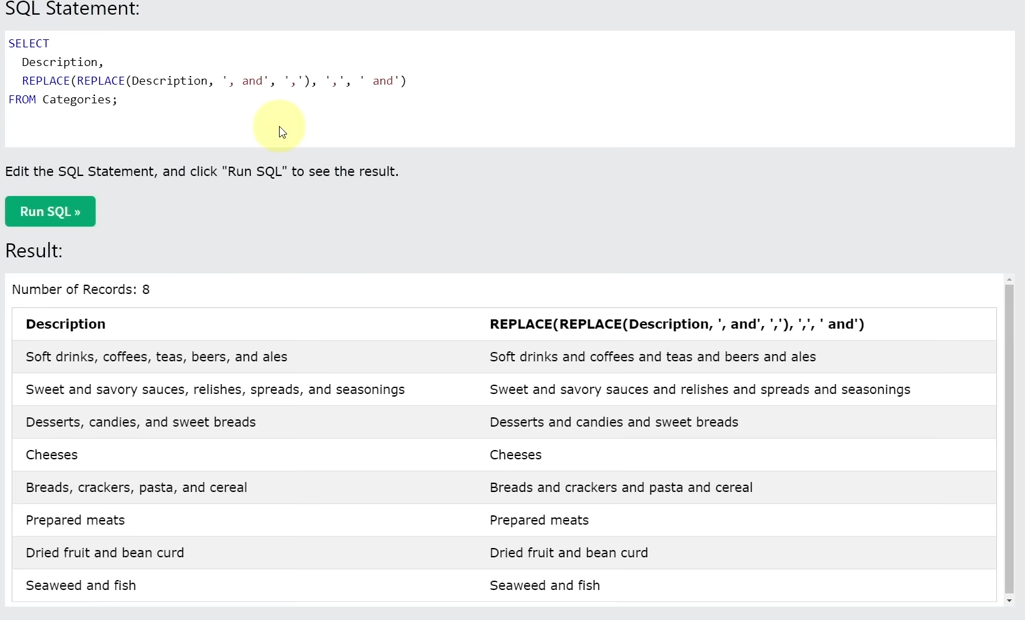Click the 'FROM Categories;' line in the editor
The width and height of the screenshot is (1025, 620).
coord(63,99)
